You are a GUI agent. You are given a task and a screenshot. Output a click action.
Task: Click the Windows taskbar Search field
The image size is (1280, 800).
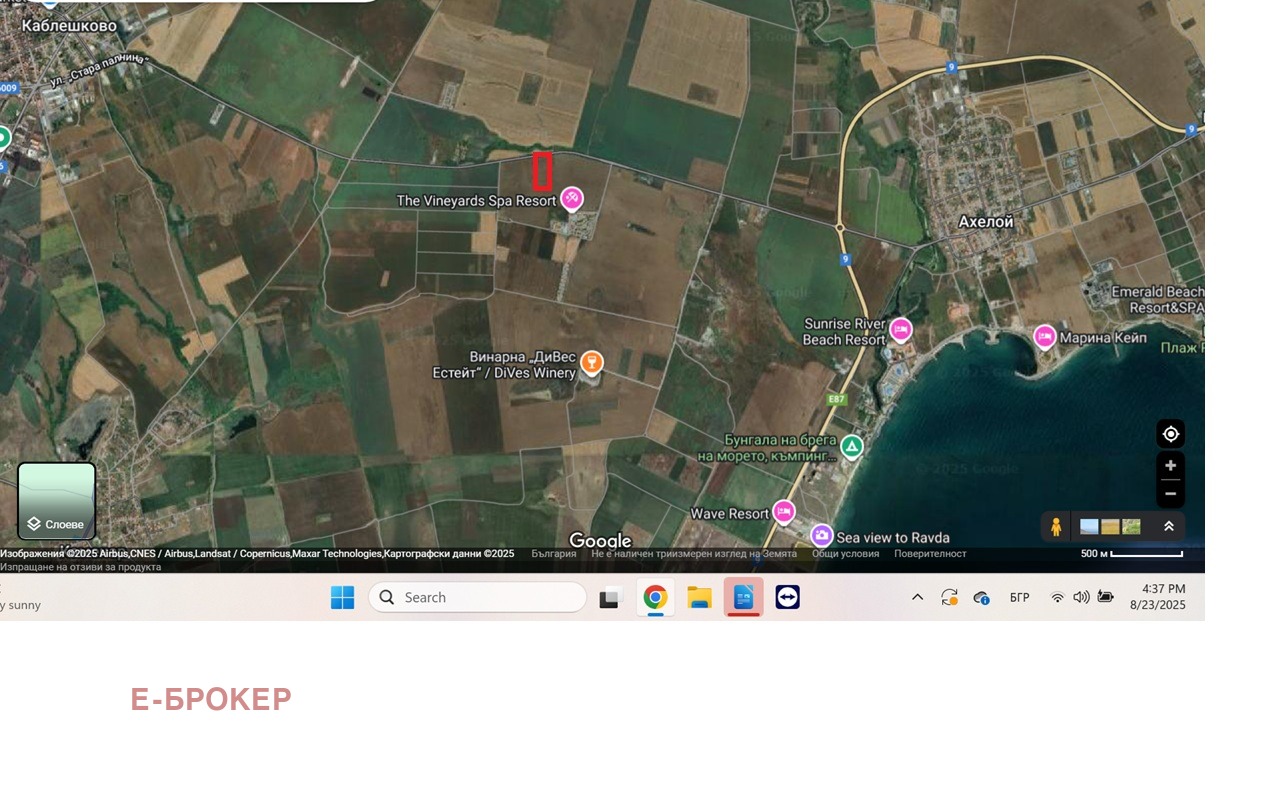pyautogui.click(x=477, y=597)
